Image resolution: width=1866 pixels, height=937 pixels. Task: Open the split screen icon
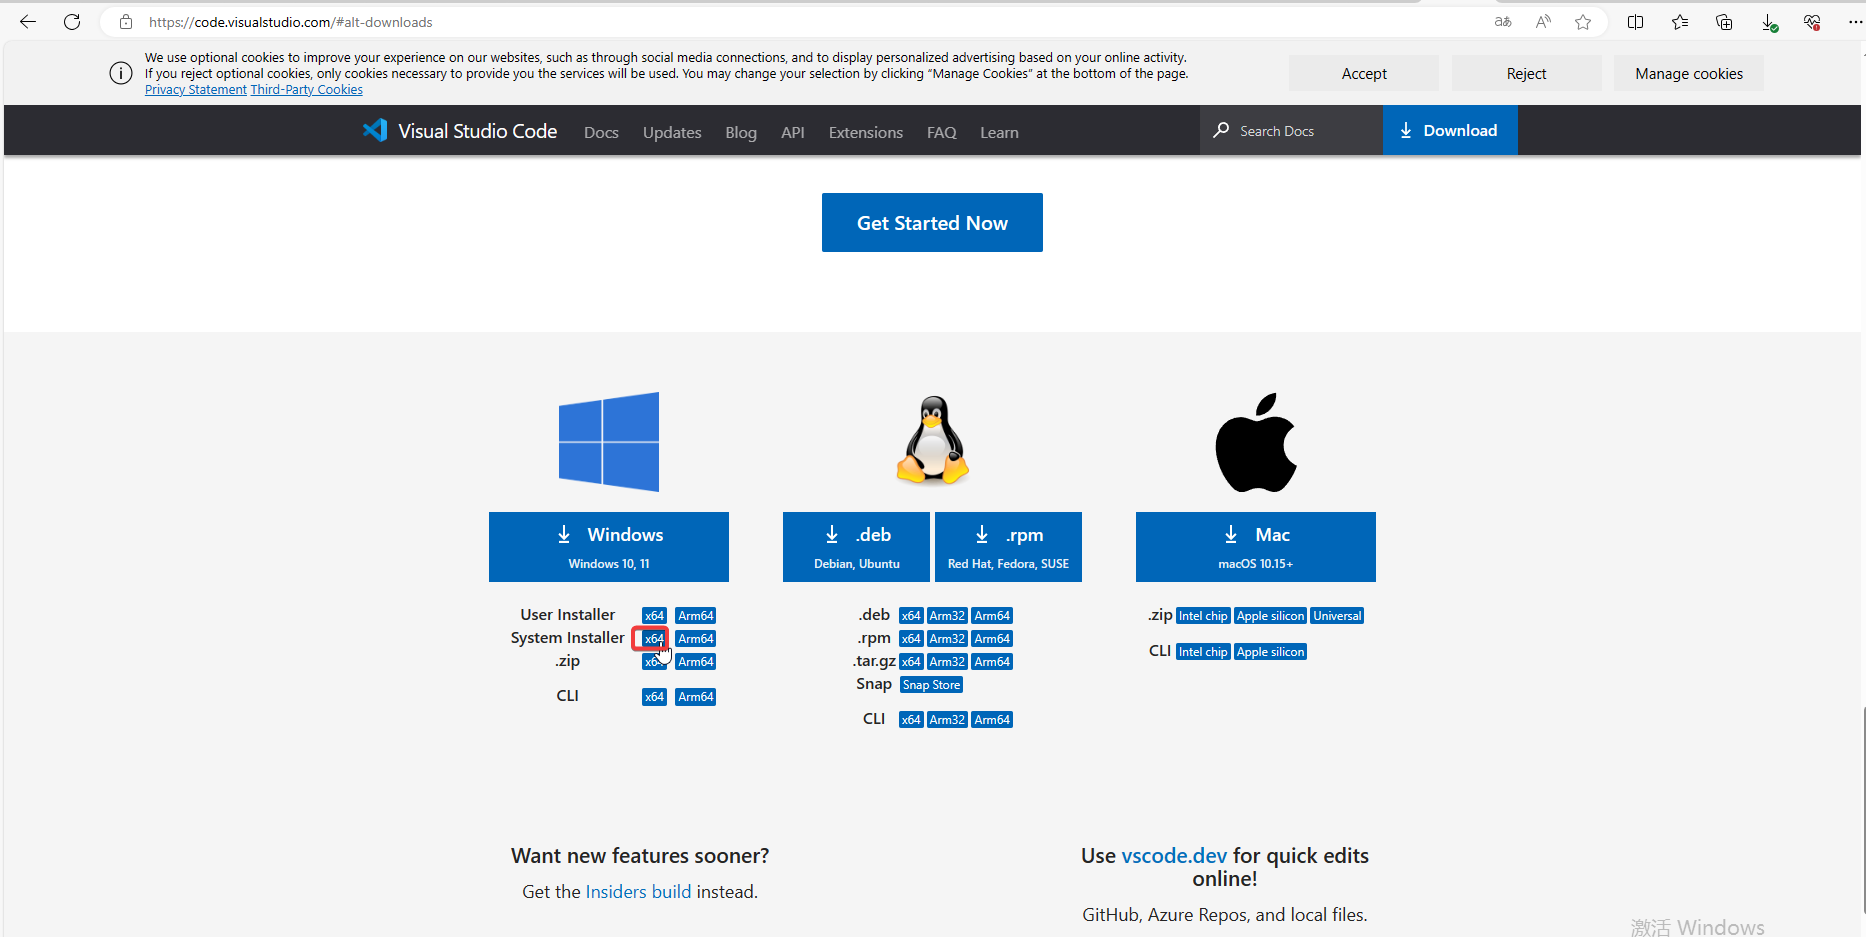pos(1636,22)
